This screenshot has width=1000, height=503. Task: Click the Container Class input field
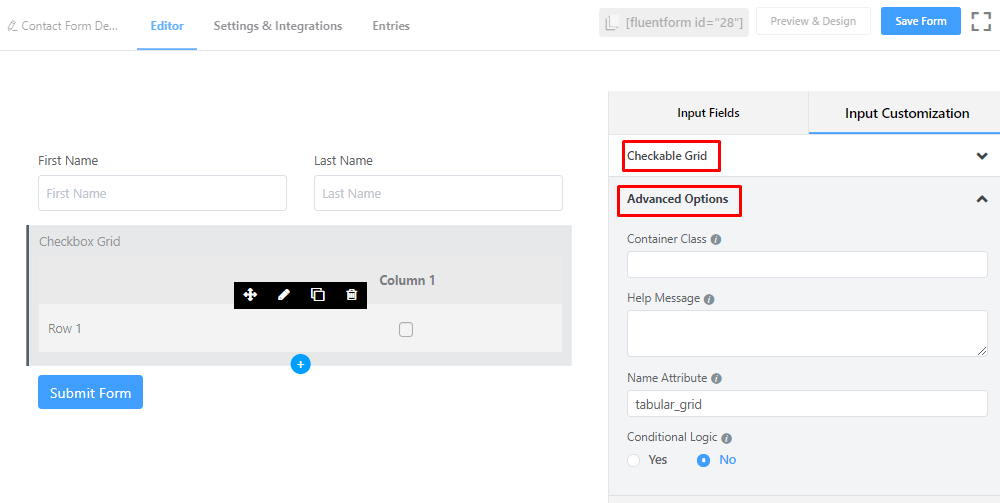click(x=807, y=265)
